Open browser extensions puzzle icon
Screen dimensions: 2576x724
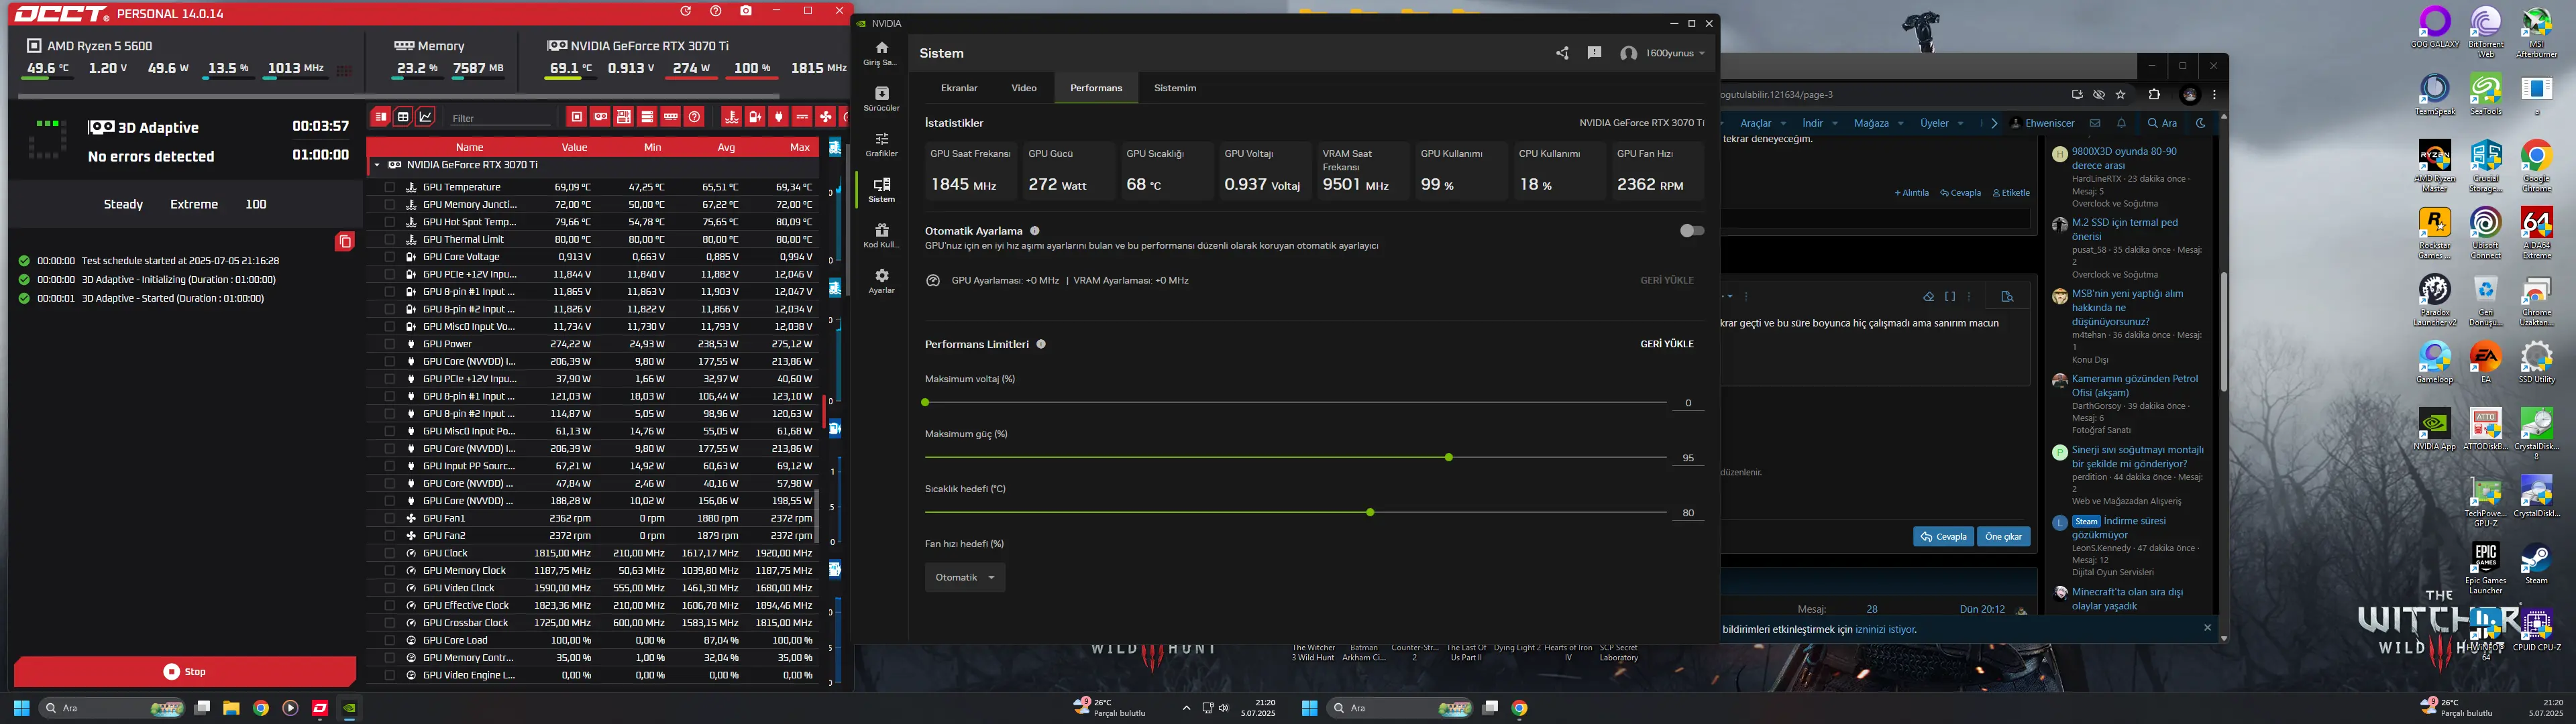tap(2154, 95)
